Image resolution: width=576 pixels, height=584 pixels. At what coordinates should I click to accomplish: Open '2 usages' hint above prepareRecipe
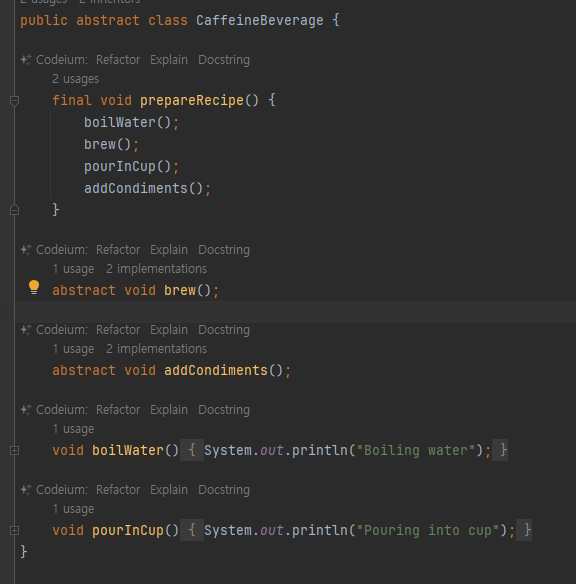tap(76, 79)
